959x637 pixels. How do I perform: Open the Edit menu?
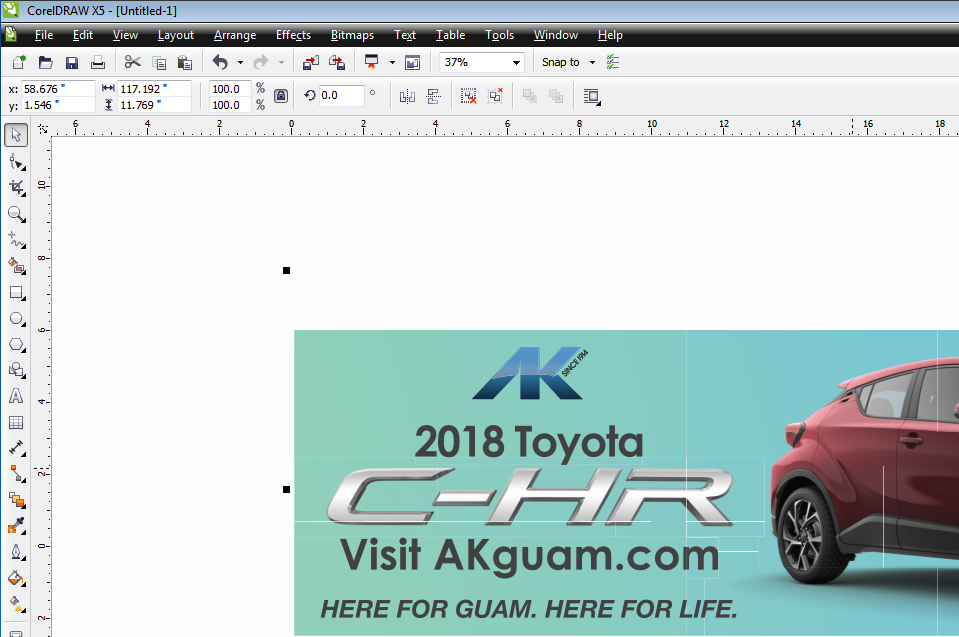pos(83,35)
